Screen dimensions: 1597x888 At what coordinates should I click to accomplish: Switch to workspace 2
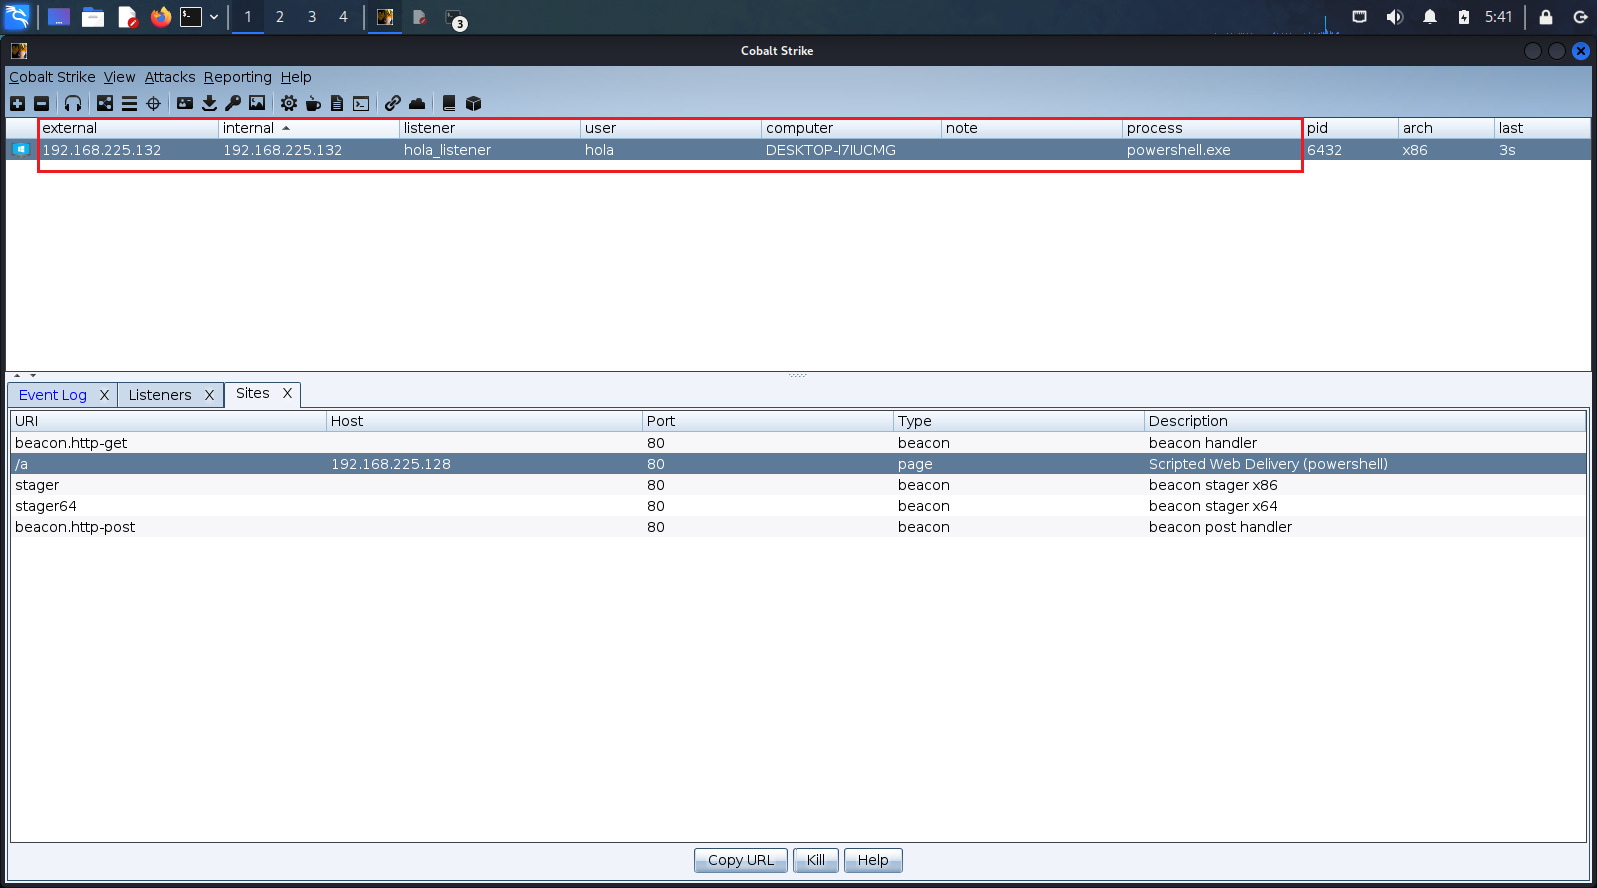tap(280, 17)
